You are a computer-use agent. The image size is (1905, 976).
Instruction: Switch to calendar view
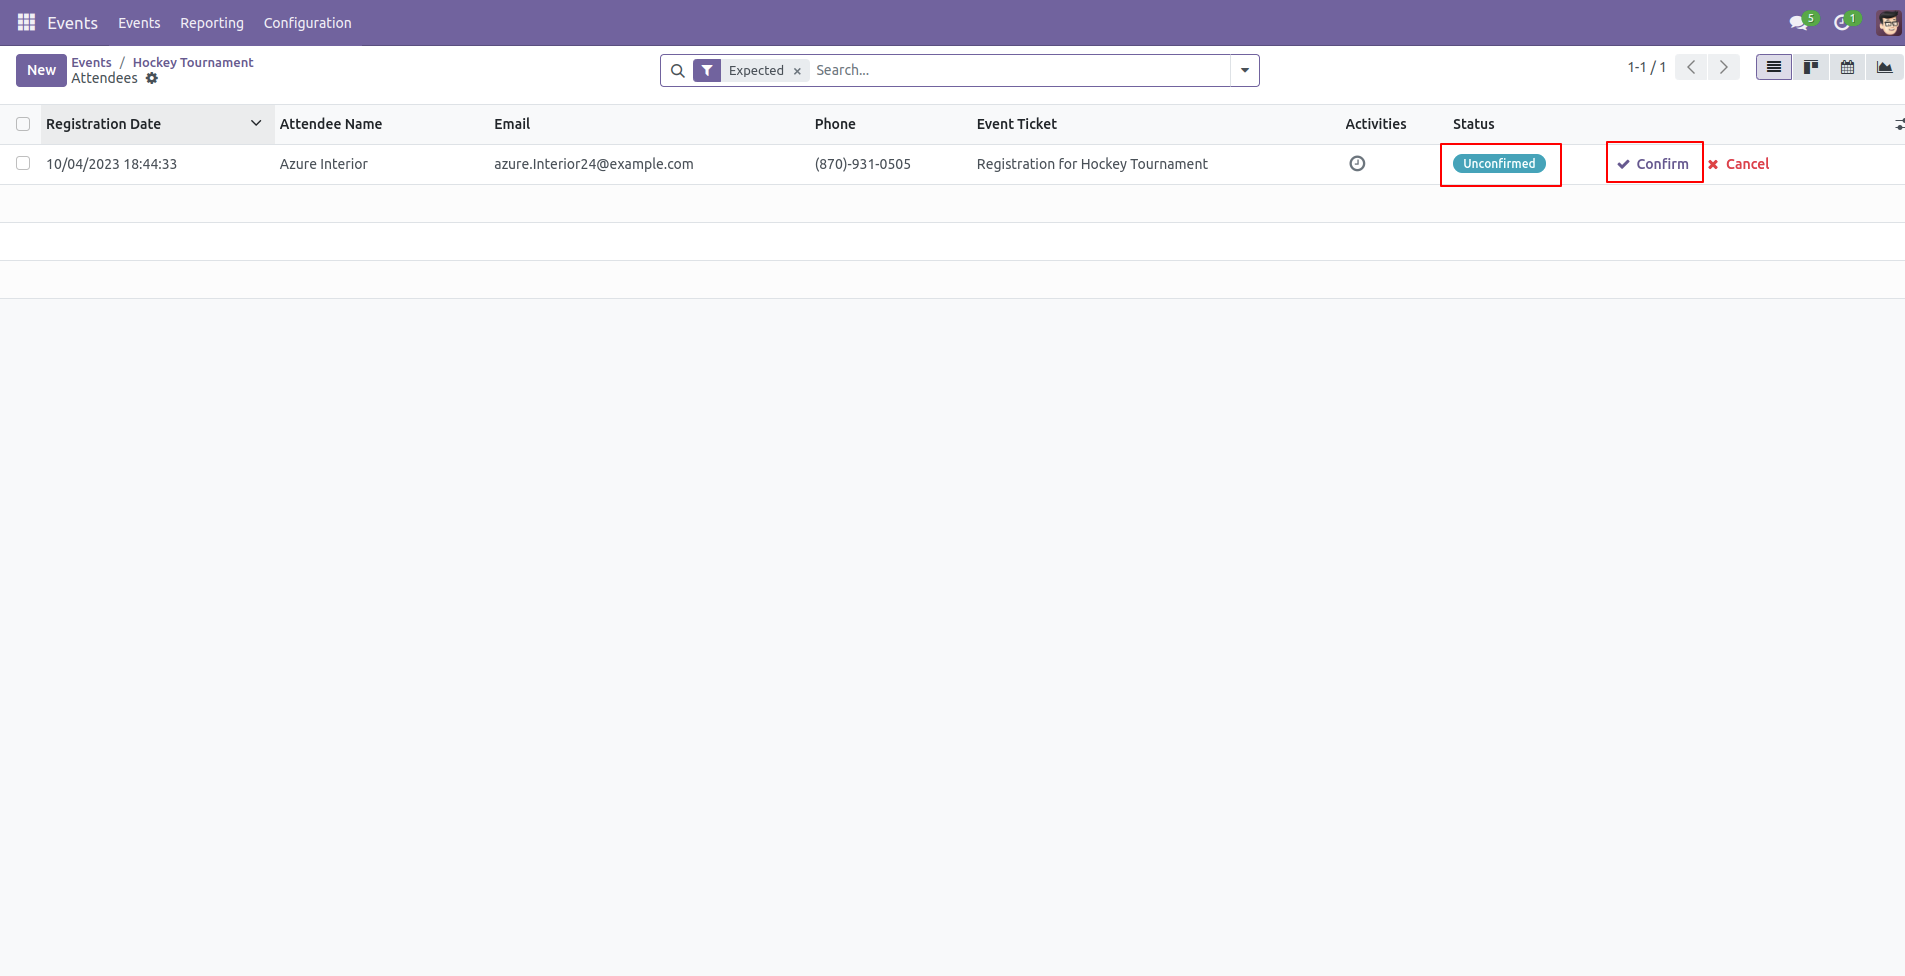(x=1847, y=67)
